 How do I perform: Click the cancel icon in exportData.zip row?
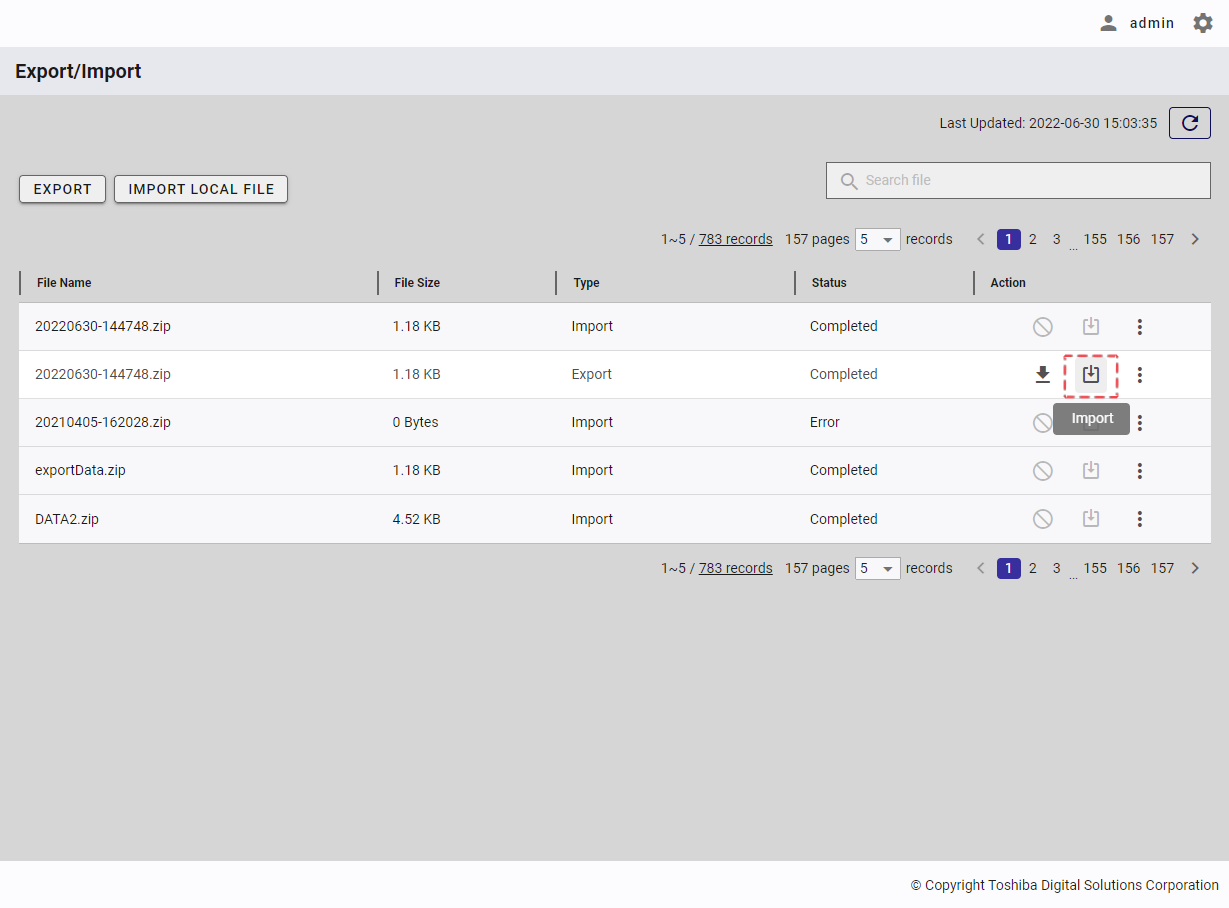(x=1042, y=471)
